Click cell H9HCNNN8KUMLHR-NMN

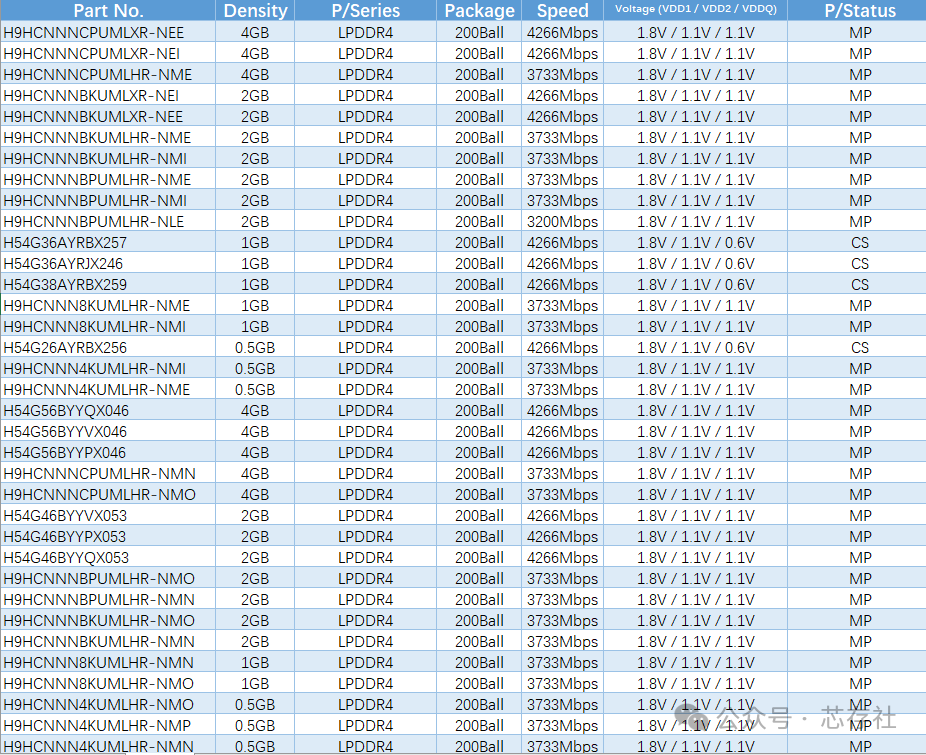tap(108, 662)
